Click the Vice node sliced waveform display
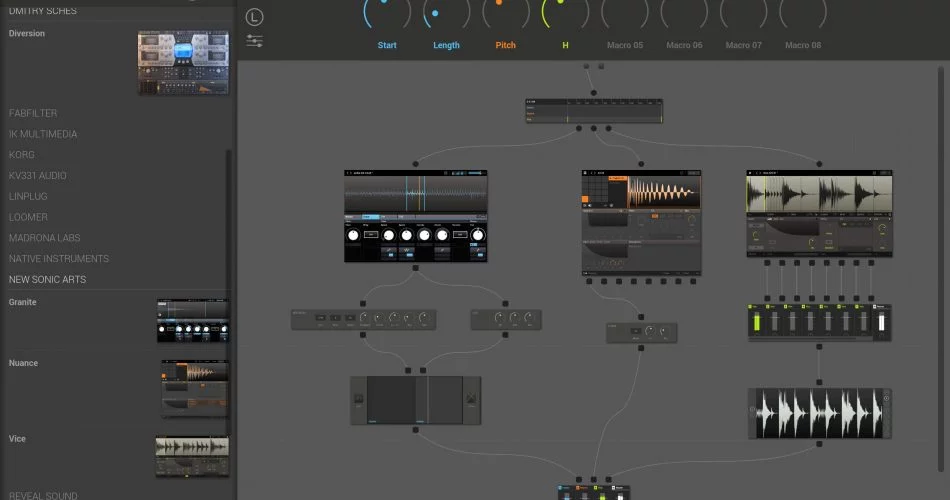 (x=819, y=194)
